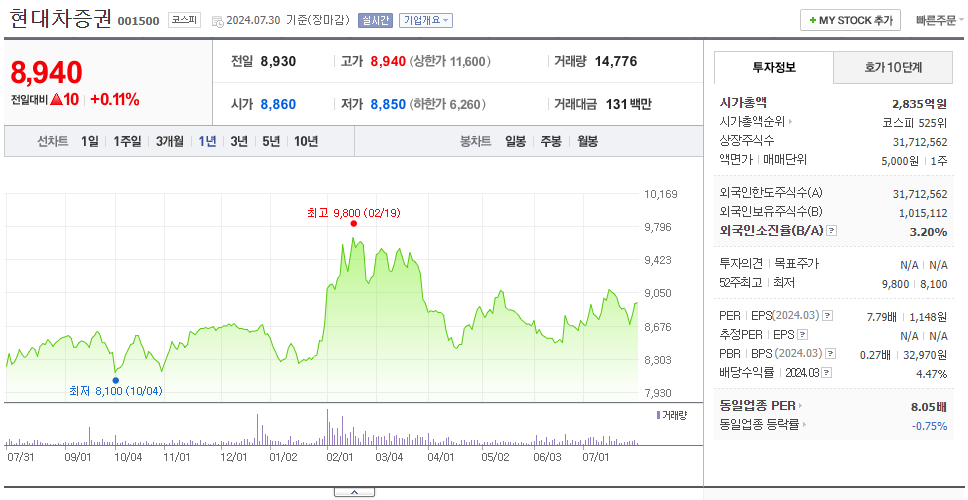This screenshot has width=968, height=500.
Task: Click the 동일업종 PER value 8.05배
Action: click(x=929, y=407)
